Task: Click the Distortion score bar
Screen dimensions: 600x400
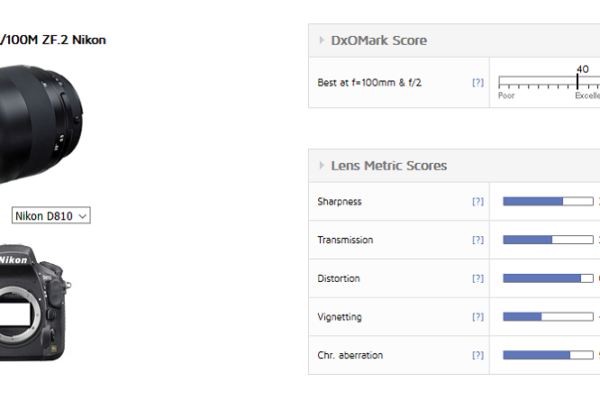Action: point(547,279)
